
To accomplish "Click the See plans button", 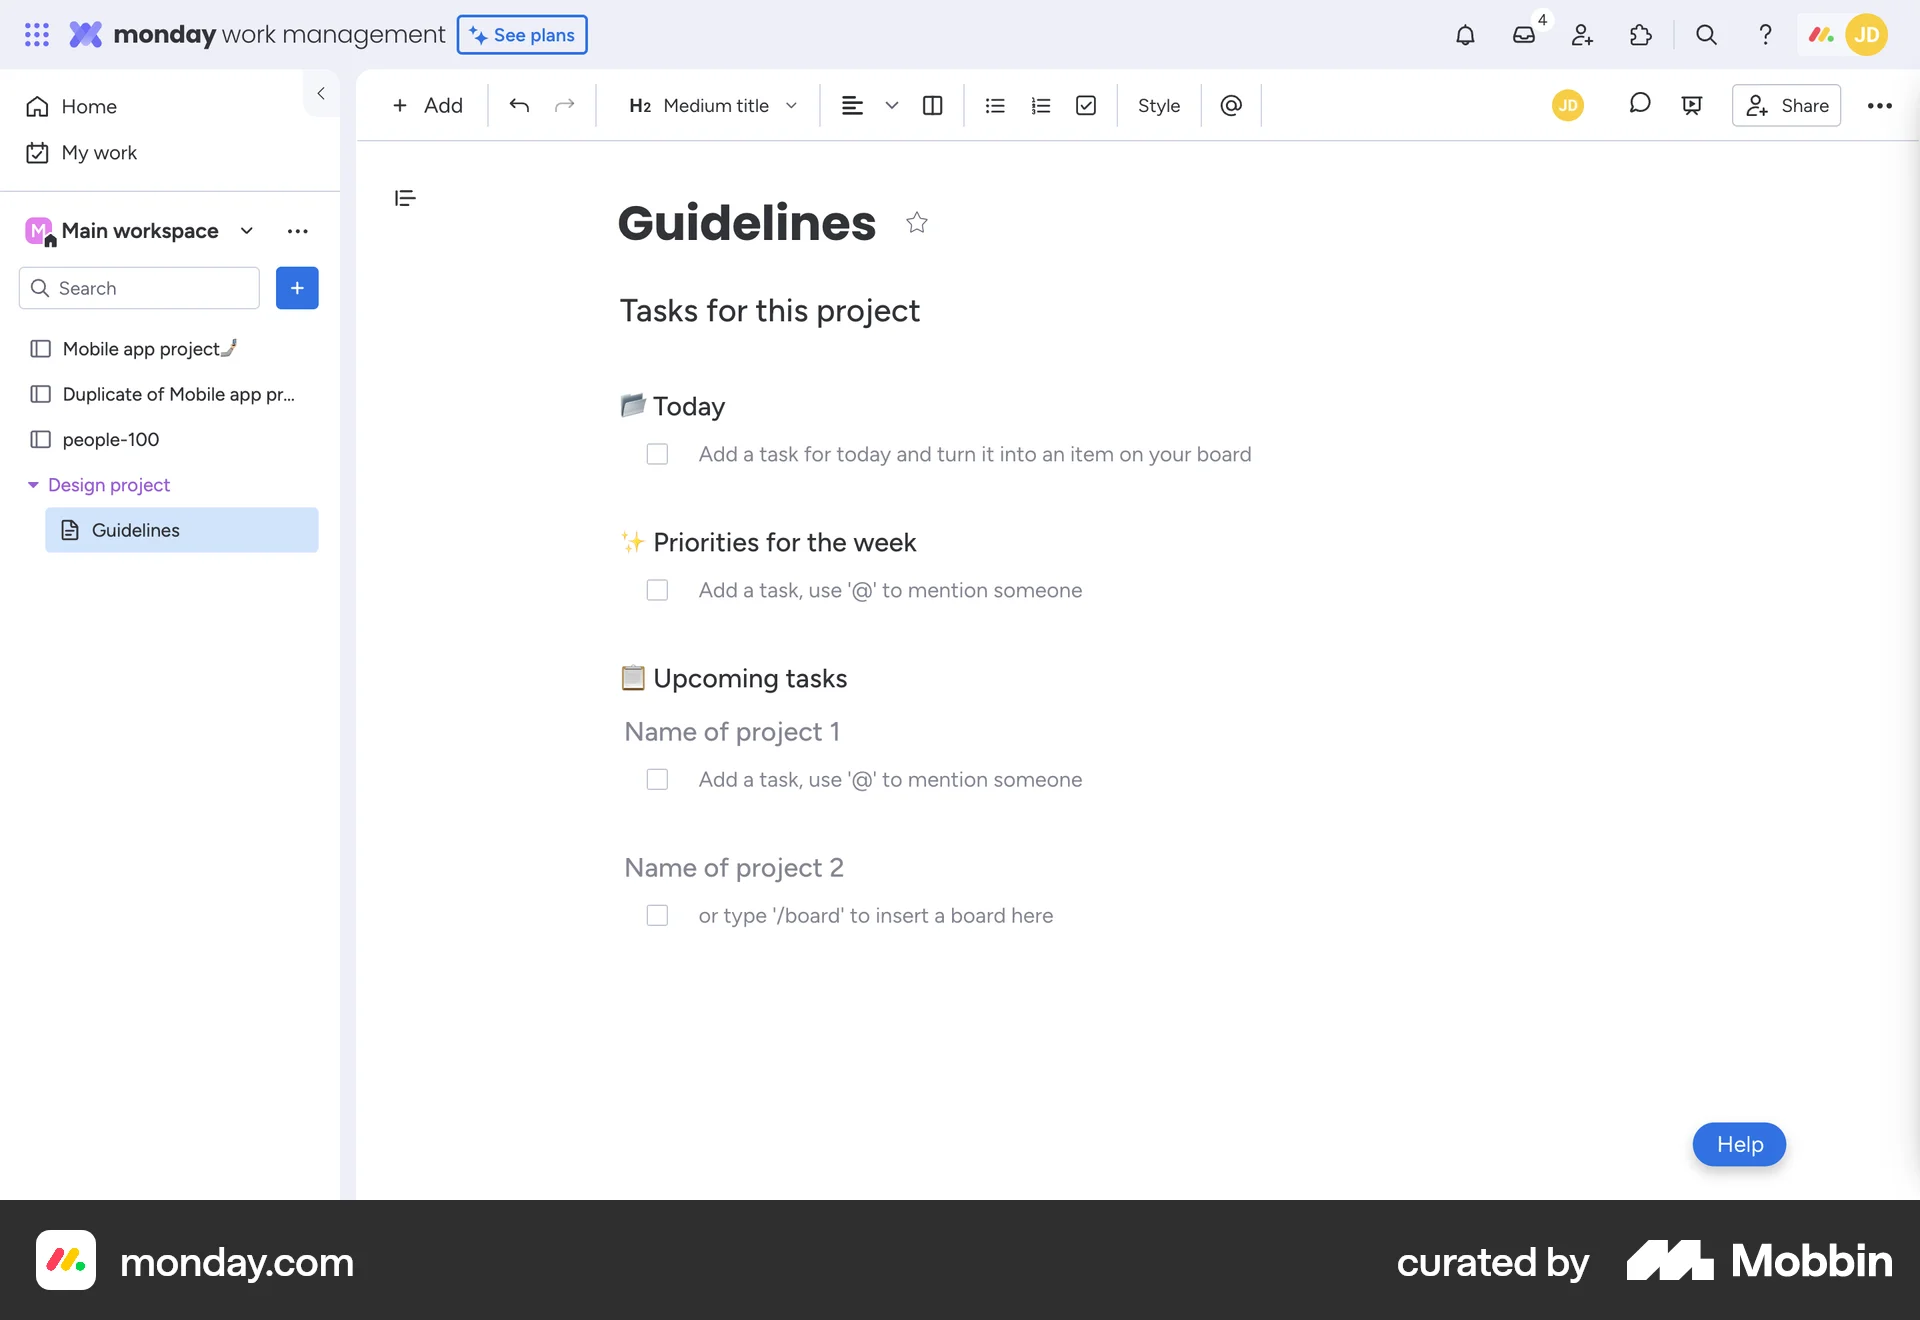I will click(522, 35).
